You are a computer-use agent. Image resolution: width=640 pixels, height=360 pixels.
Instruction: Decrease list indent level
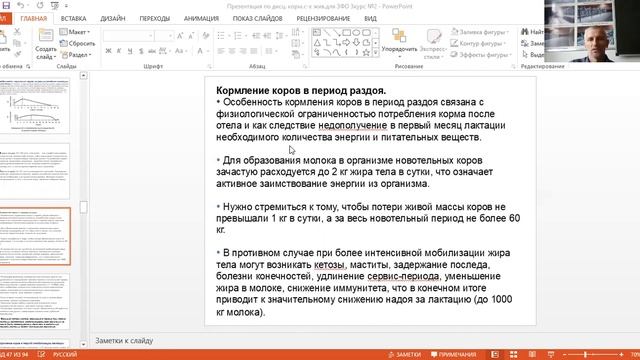pos(256,36)
